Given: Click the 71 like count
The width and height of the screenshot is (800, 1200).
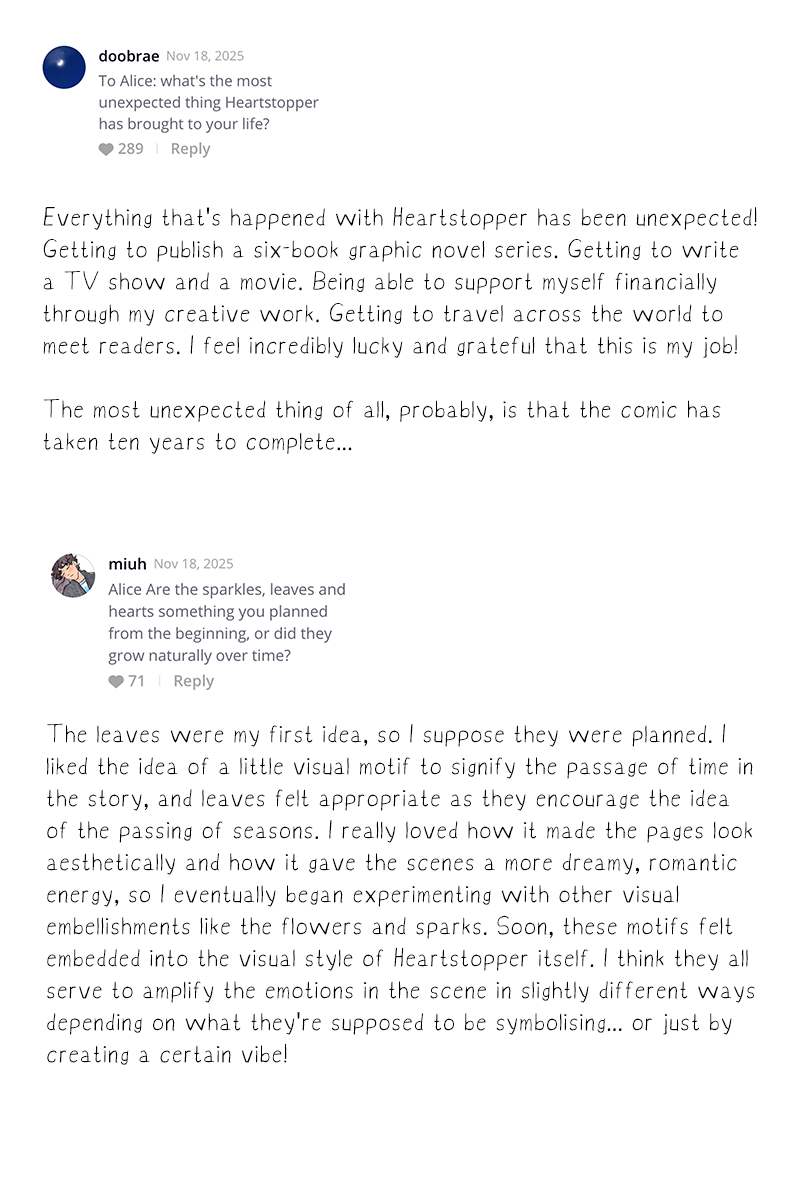Looking at the screenshot, I should click(137, 682).
